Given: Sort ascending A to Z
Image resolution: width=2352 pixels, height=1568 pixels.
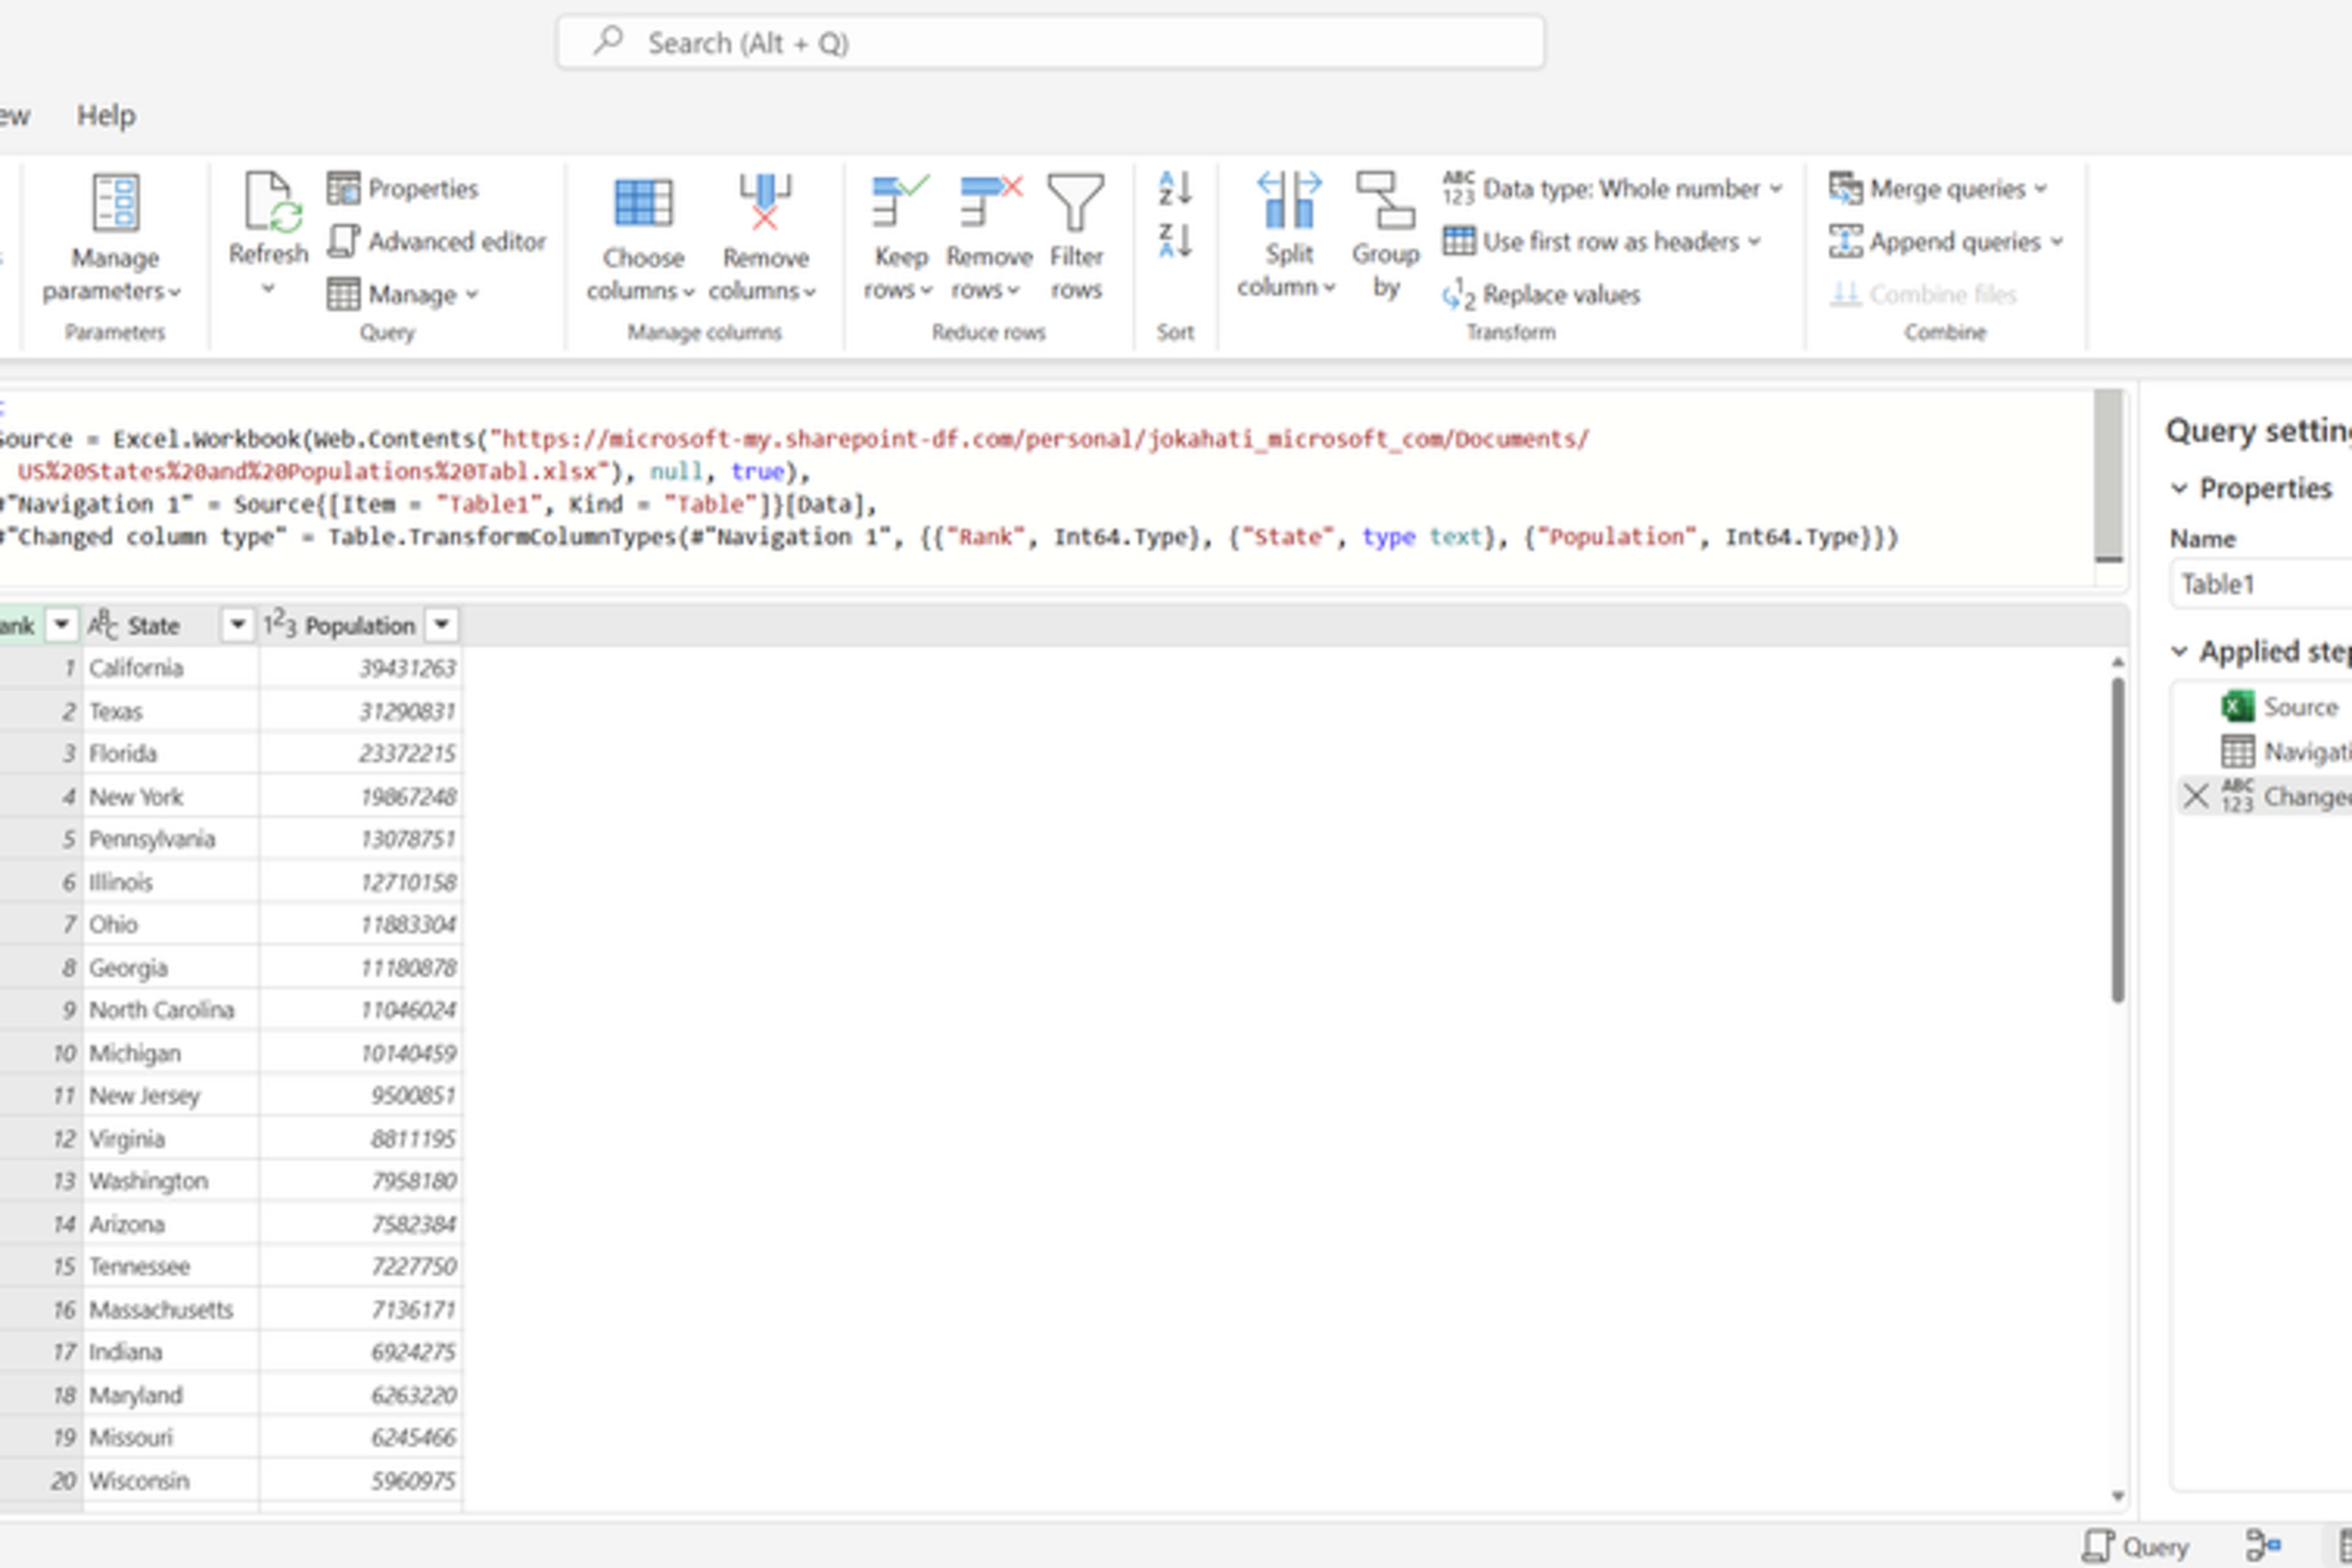Looking at the screenshot, I should click(1175, 188).
